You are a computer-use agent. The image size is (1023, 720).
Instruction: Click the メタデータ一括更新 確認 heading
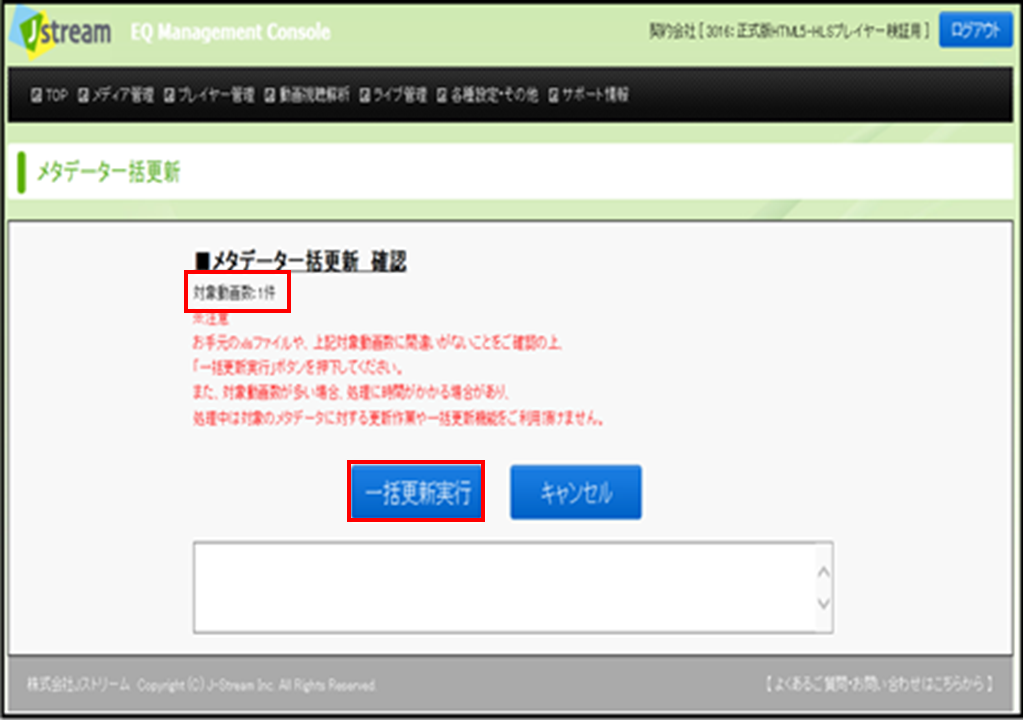click(300, 262)
